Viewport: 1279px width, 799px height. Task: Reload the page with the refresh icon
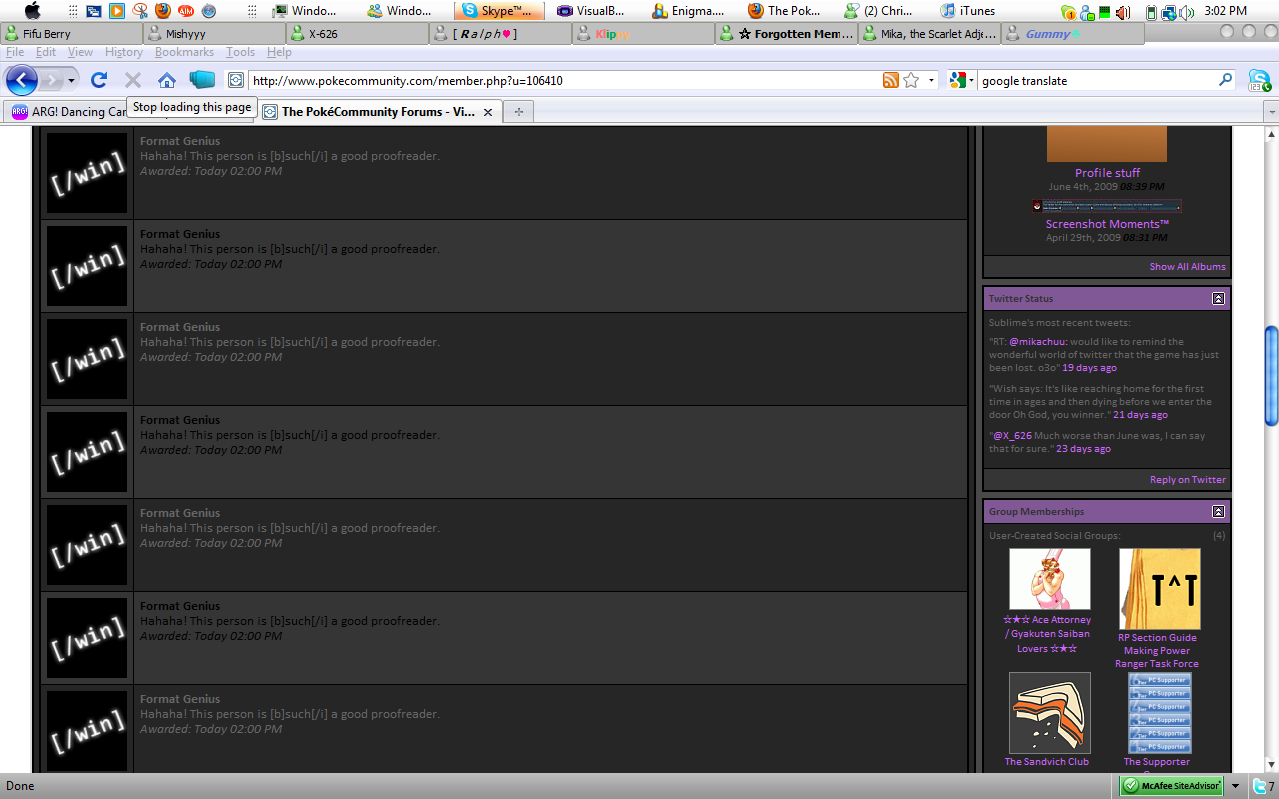98,80
